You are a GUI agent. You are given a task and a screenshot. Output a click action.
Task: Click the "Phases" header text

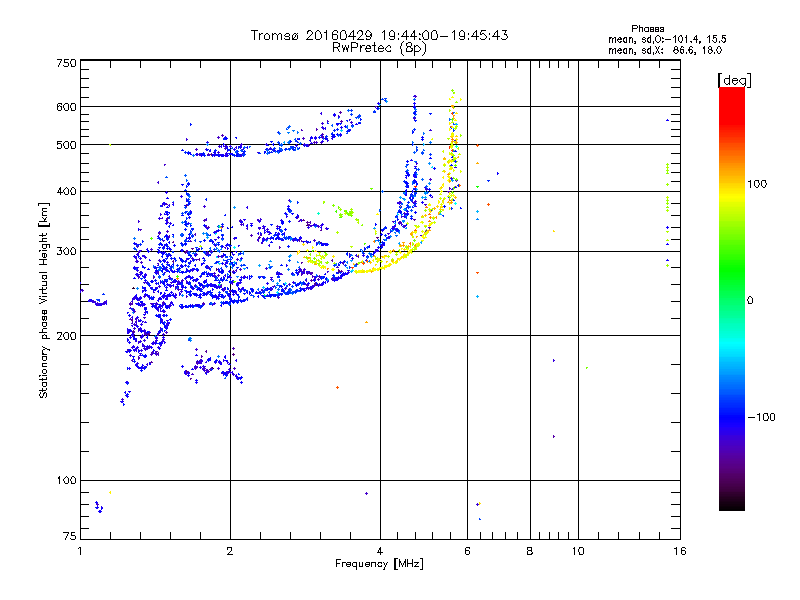click(647, 29)
